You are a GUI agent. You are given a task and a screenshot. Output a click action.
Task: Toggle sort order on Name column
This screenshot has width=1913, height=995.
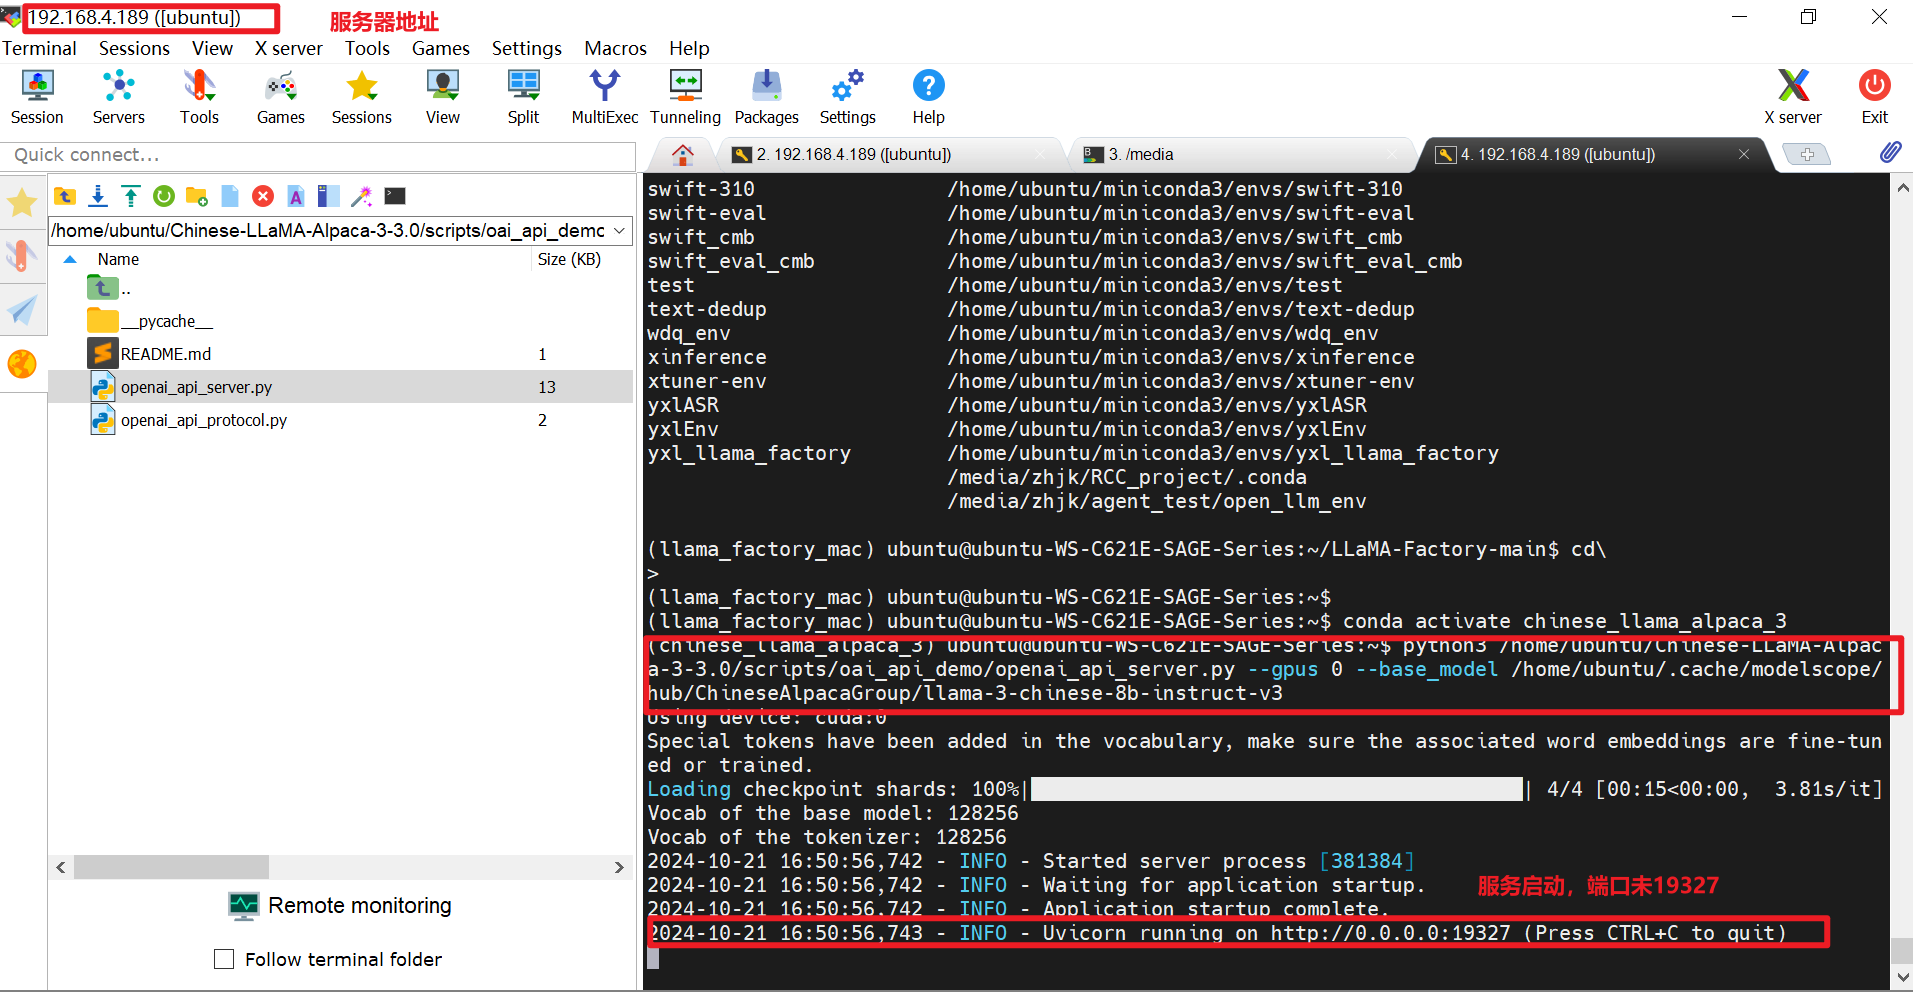coord(118,259)
